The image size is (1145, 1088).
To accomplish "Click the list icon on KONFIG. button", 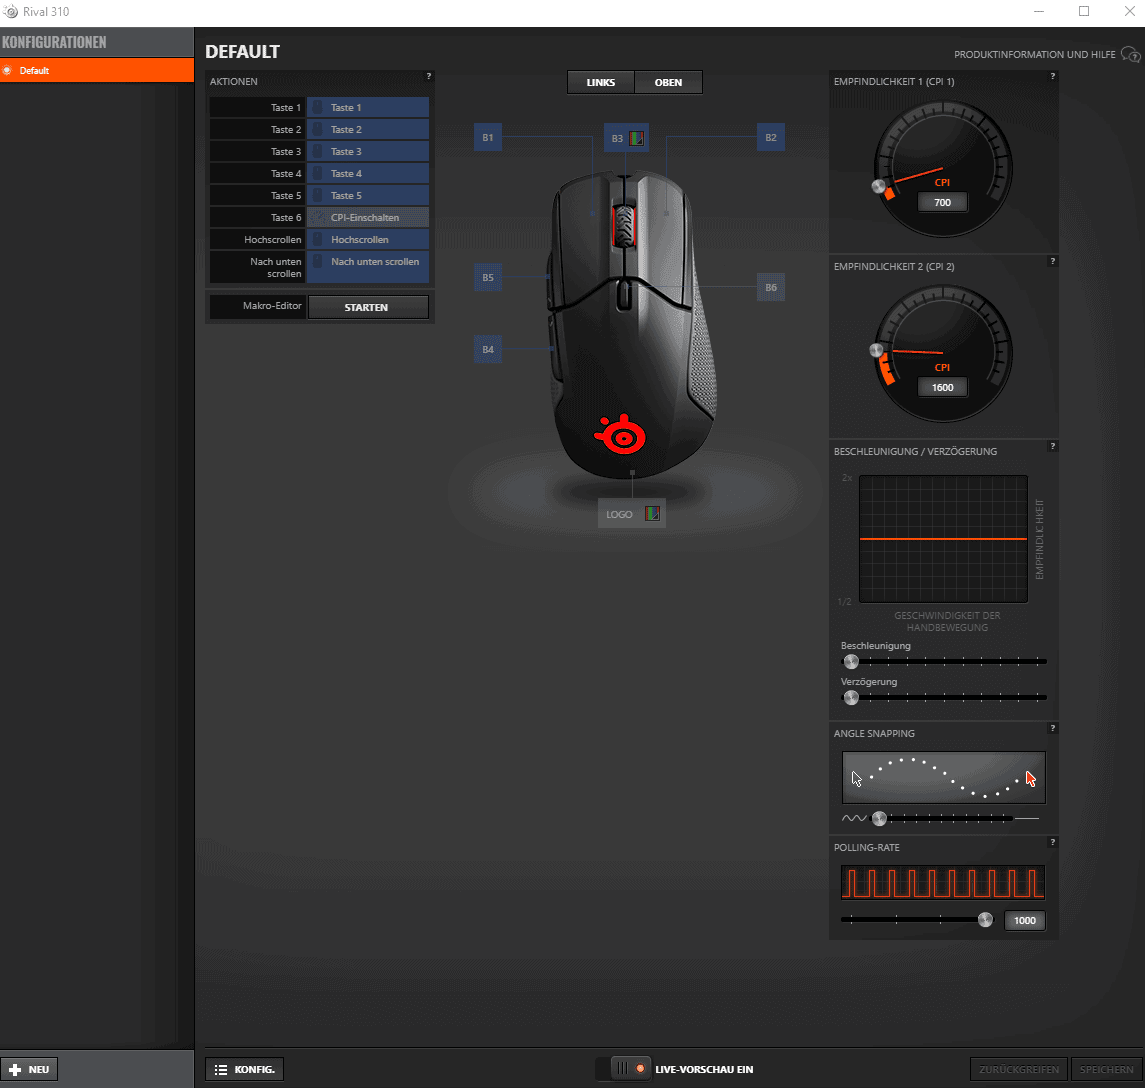I will pyautogui.click(x=221, y=1070).
